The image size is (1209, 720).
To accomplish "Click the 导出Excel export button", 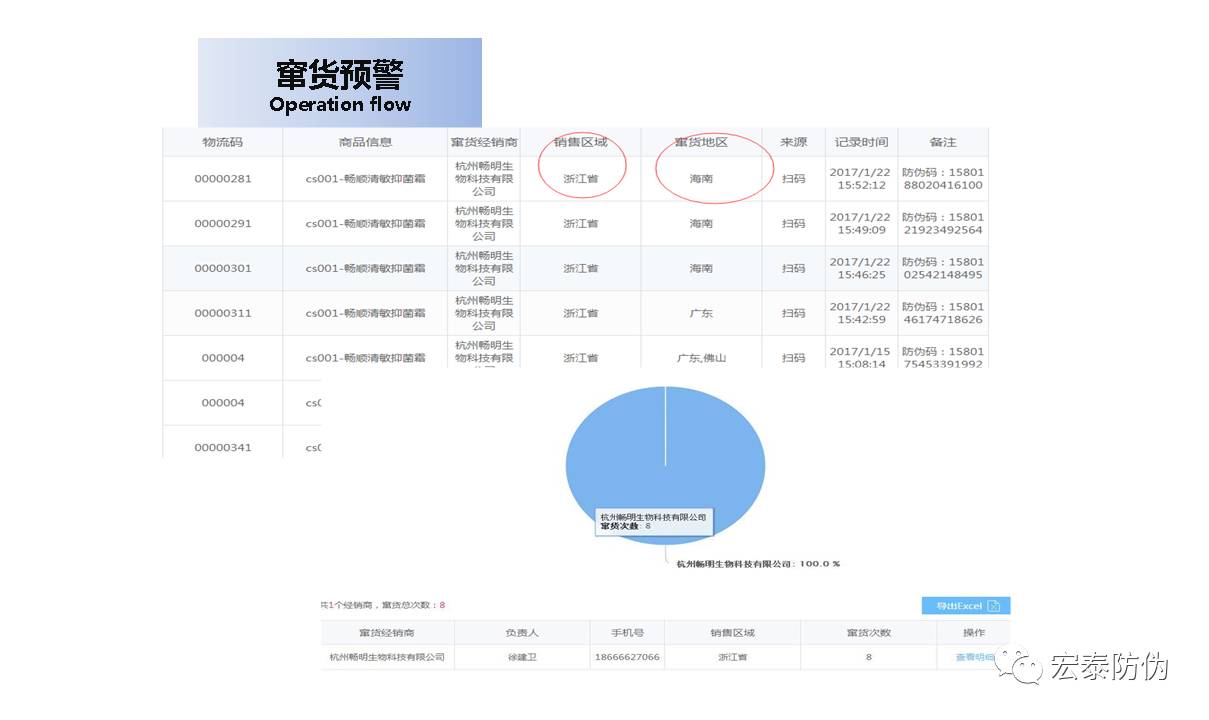I will pos(960,605).
